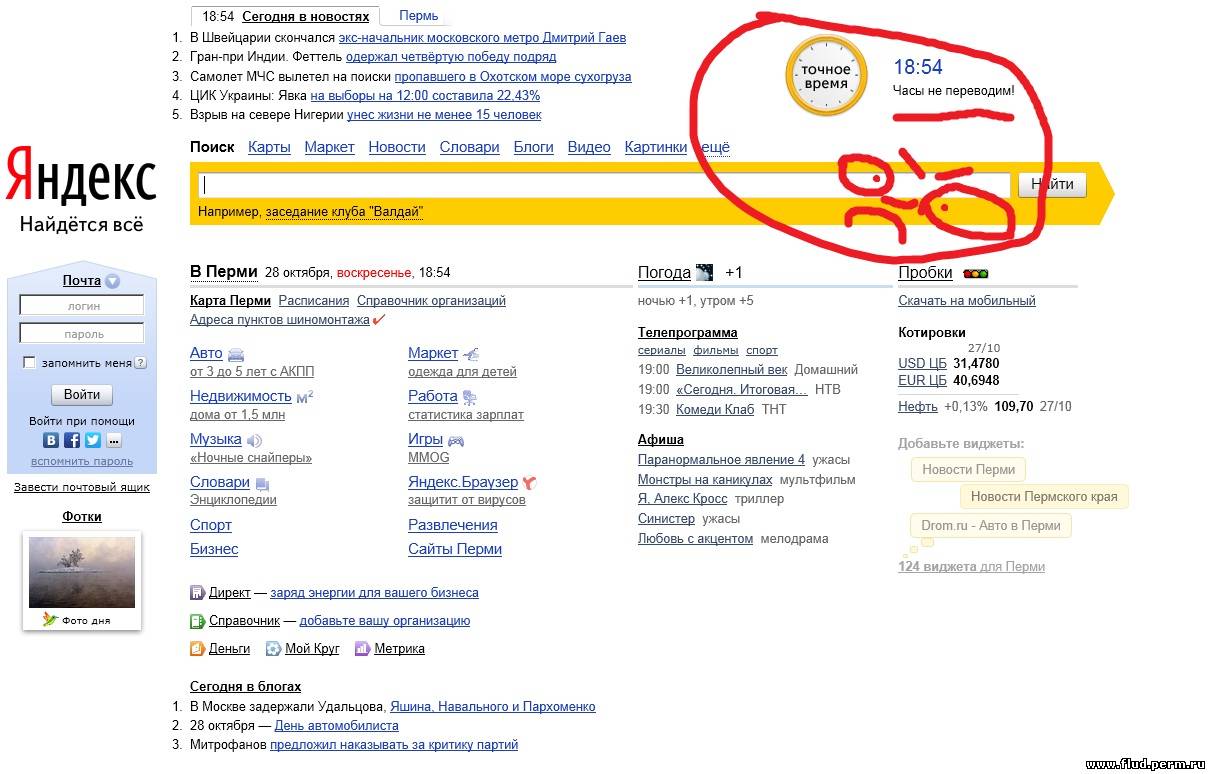Tick the 'запомнить меня' checkbox
1210x774 pixels.
pos(29,363)
